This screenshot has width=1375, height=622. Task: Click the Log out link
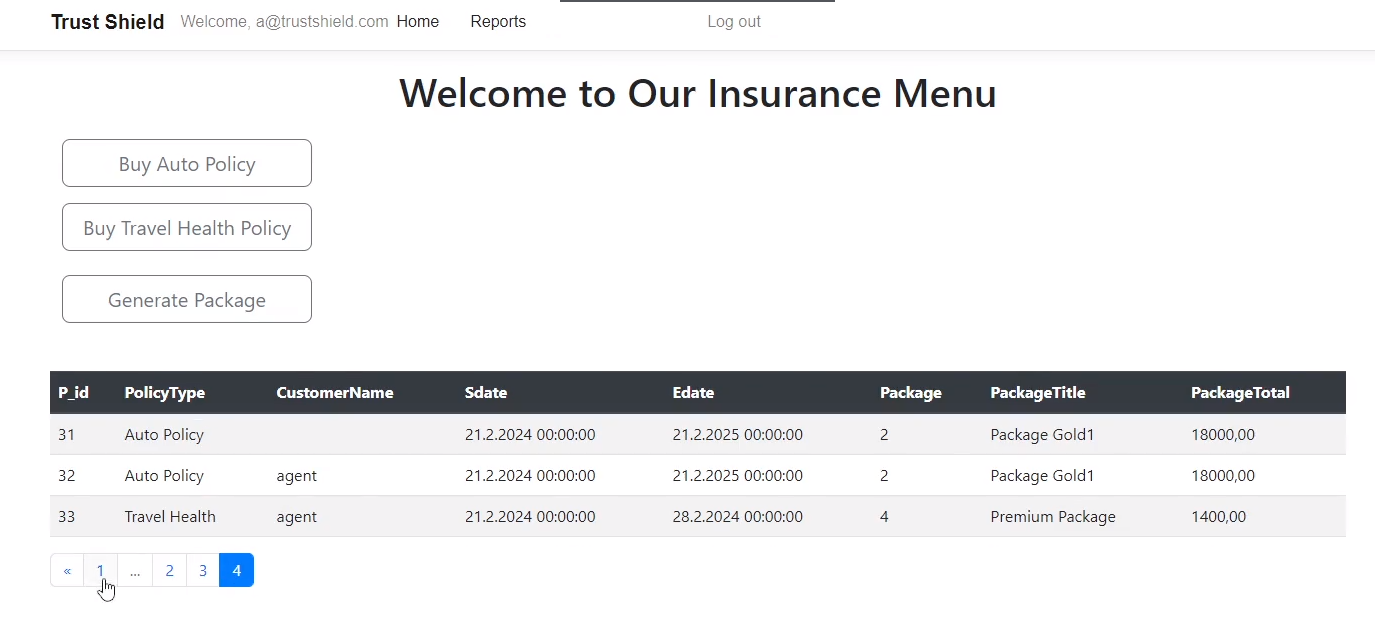coord(733,22)
